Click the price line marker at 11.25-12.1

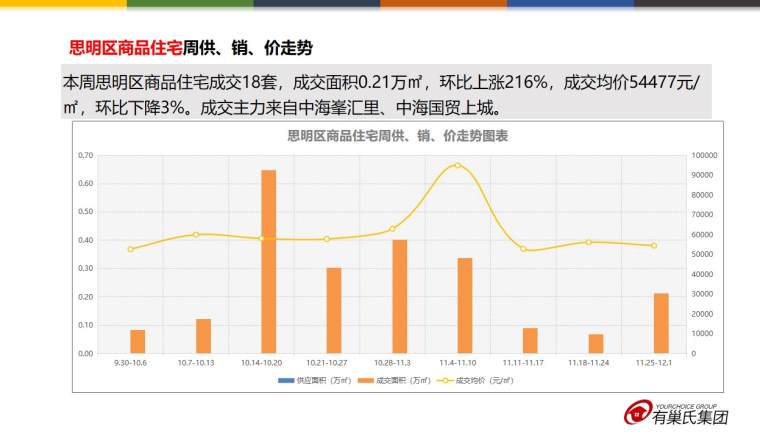(654, 246)
